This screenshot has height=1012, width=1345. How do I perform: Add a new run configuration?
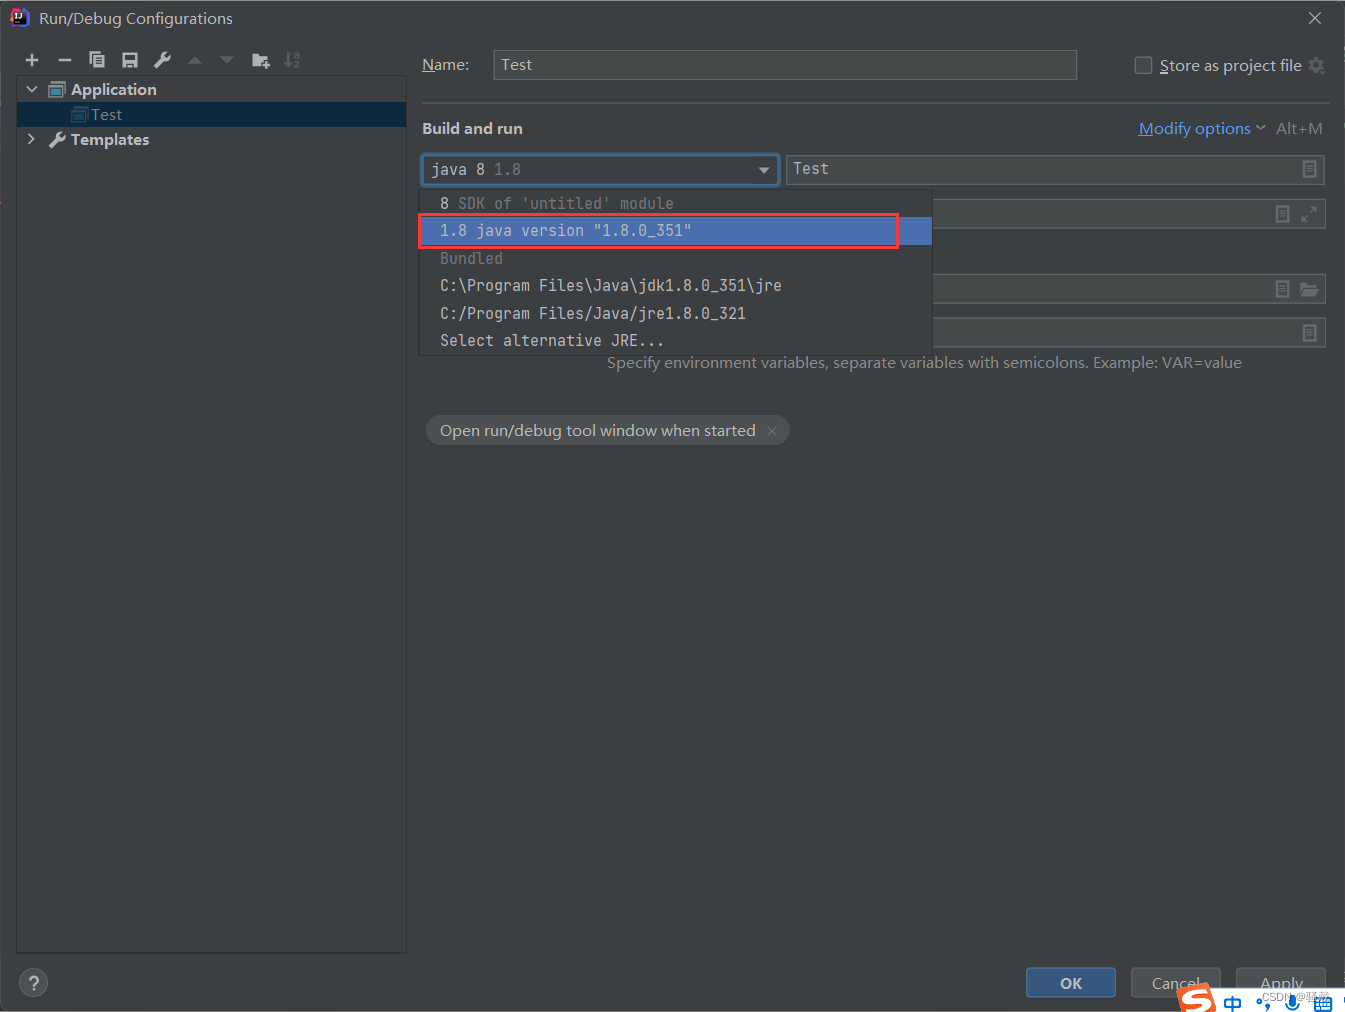tap(31, 59)
